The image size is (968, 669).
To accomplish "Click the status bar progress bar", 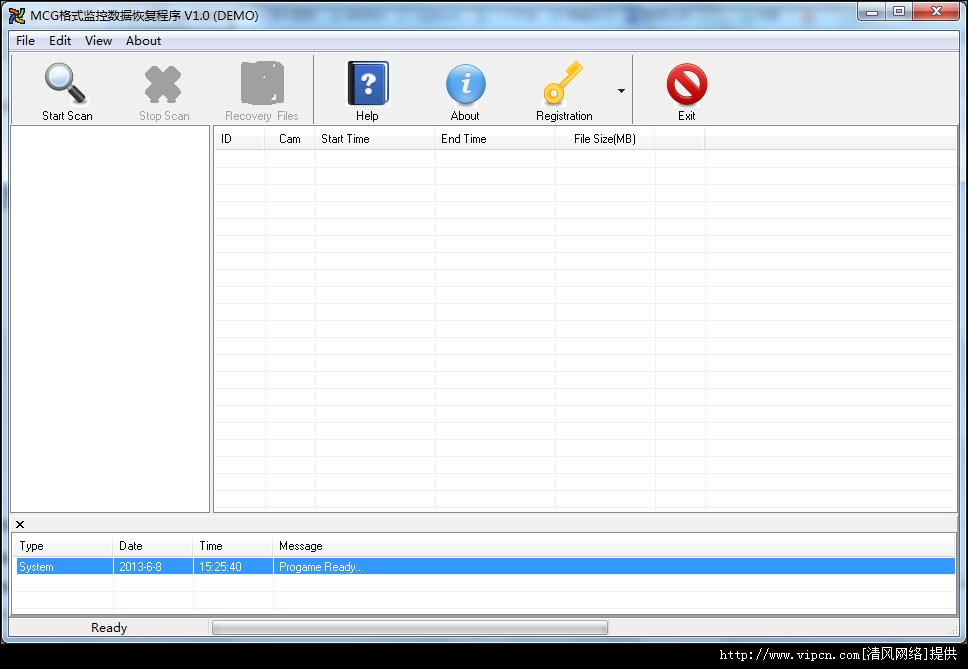I will (x=410, y=628).
